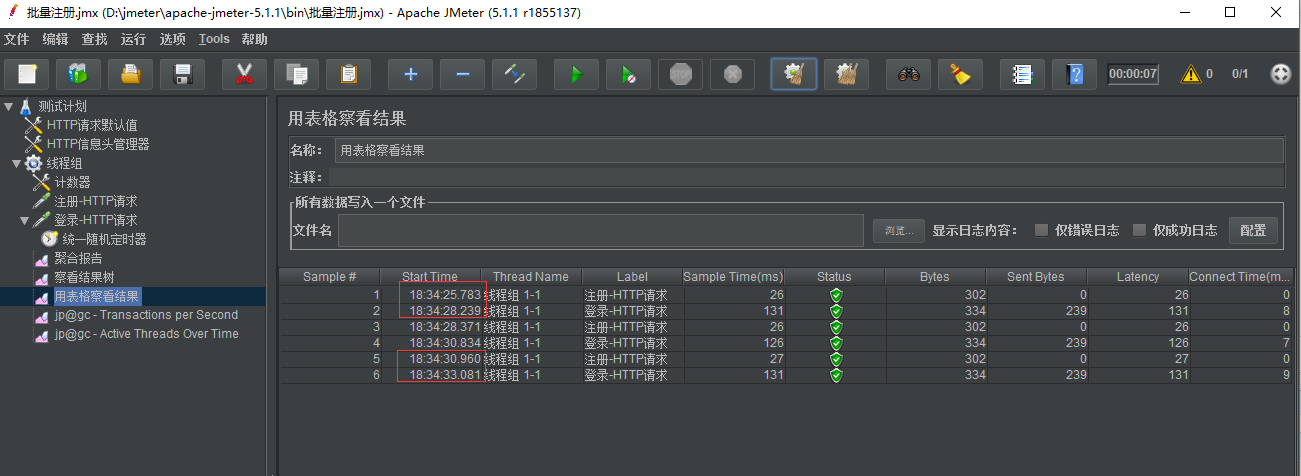Image resolution: width=1301 pixels, height=476 pixels.
Task: Sort by the Sent Bytes column header
Action: coord(1036,277)
